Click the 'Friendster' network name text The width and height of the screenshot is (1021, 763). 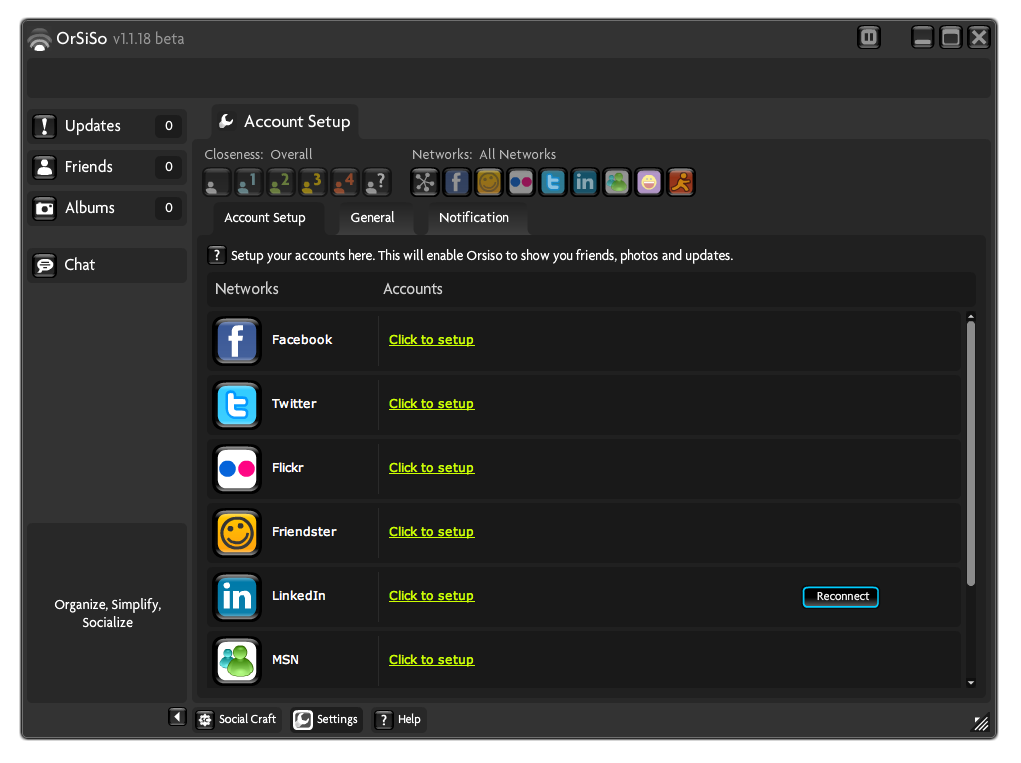[304, 532]
